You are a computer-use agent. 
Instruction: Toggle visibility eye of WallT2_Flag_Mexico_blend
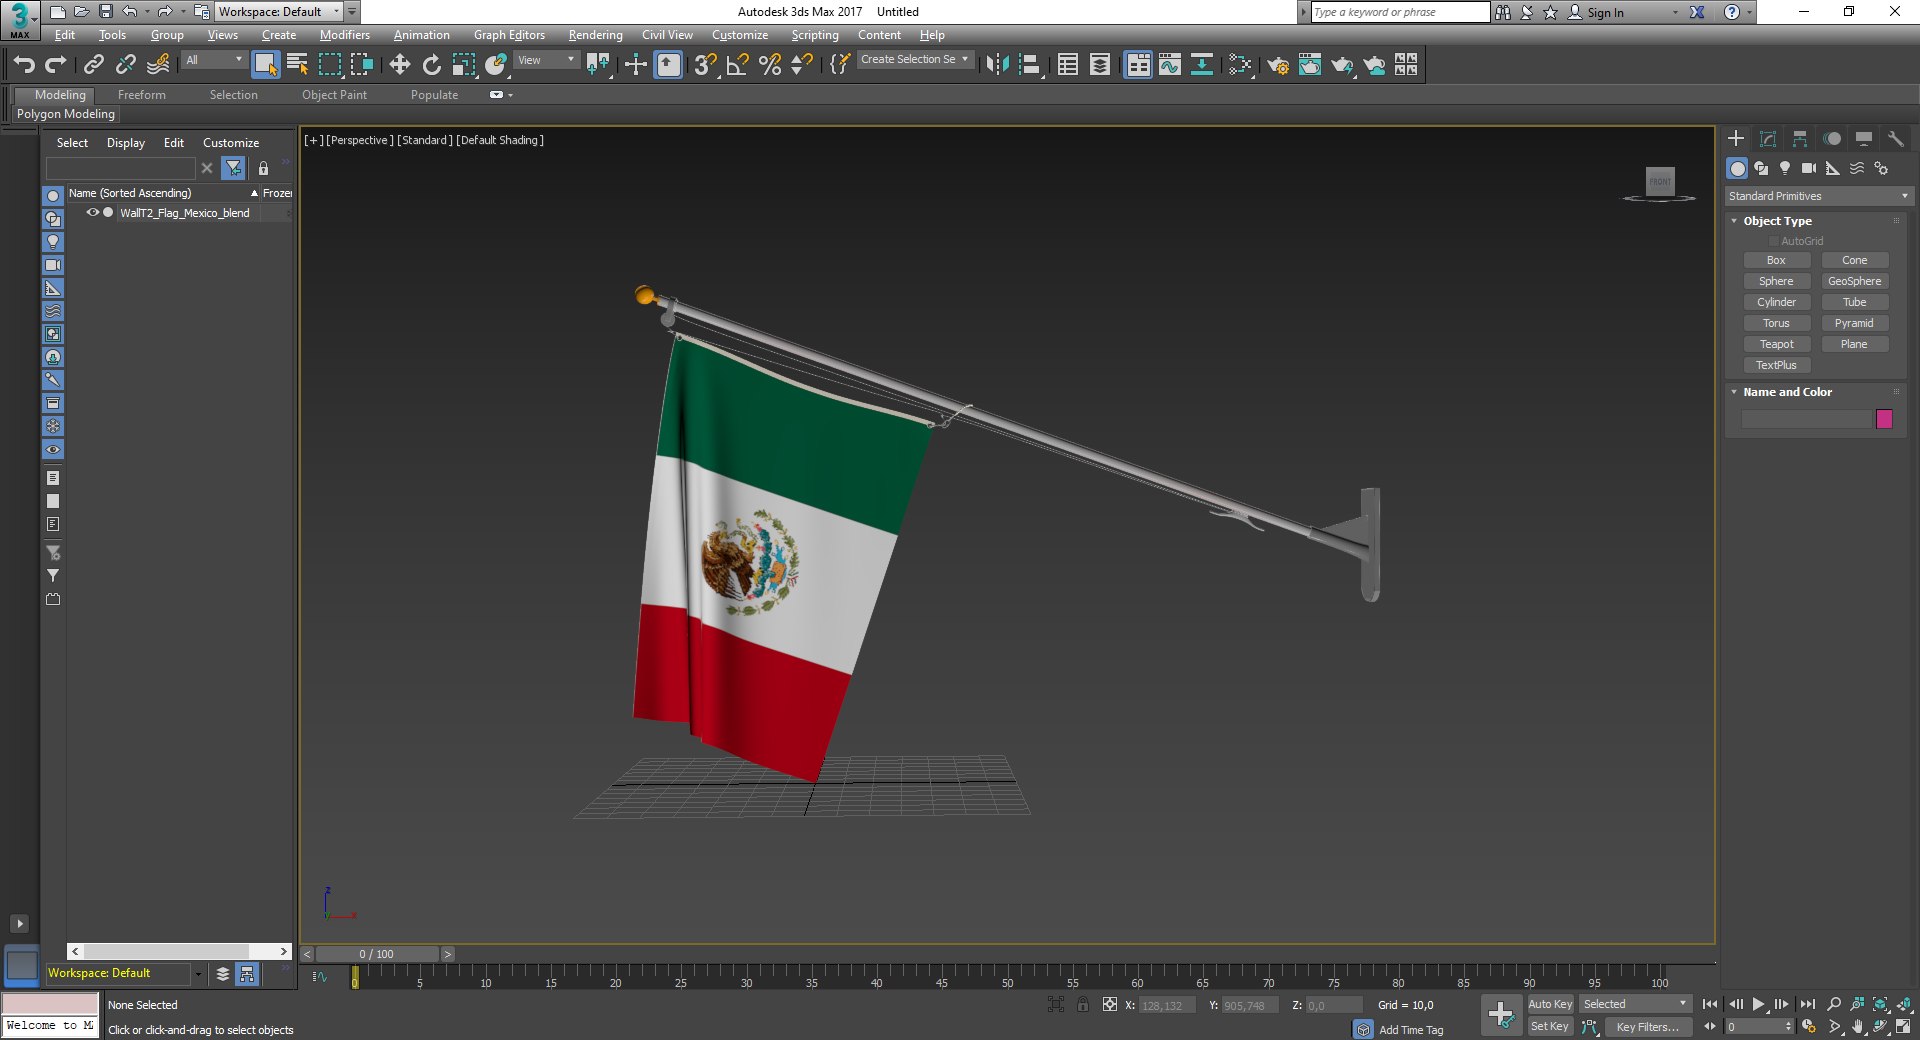[x=92, y=213]
